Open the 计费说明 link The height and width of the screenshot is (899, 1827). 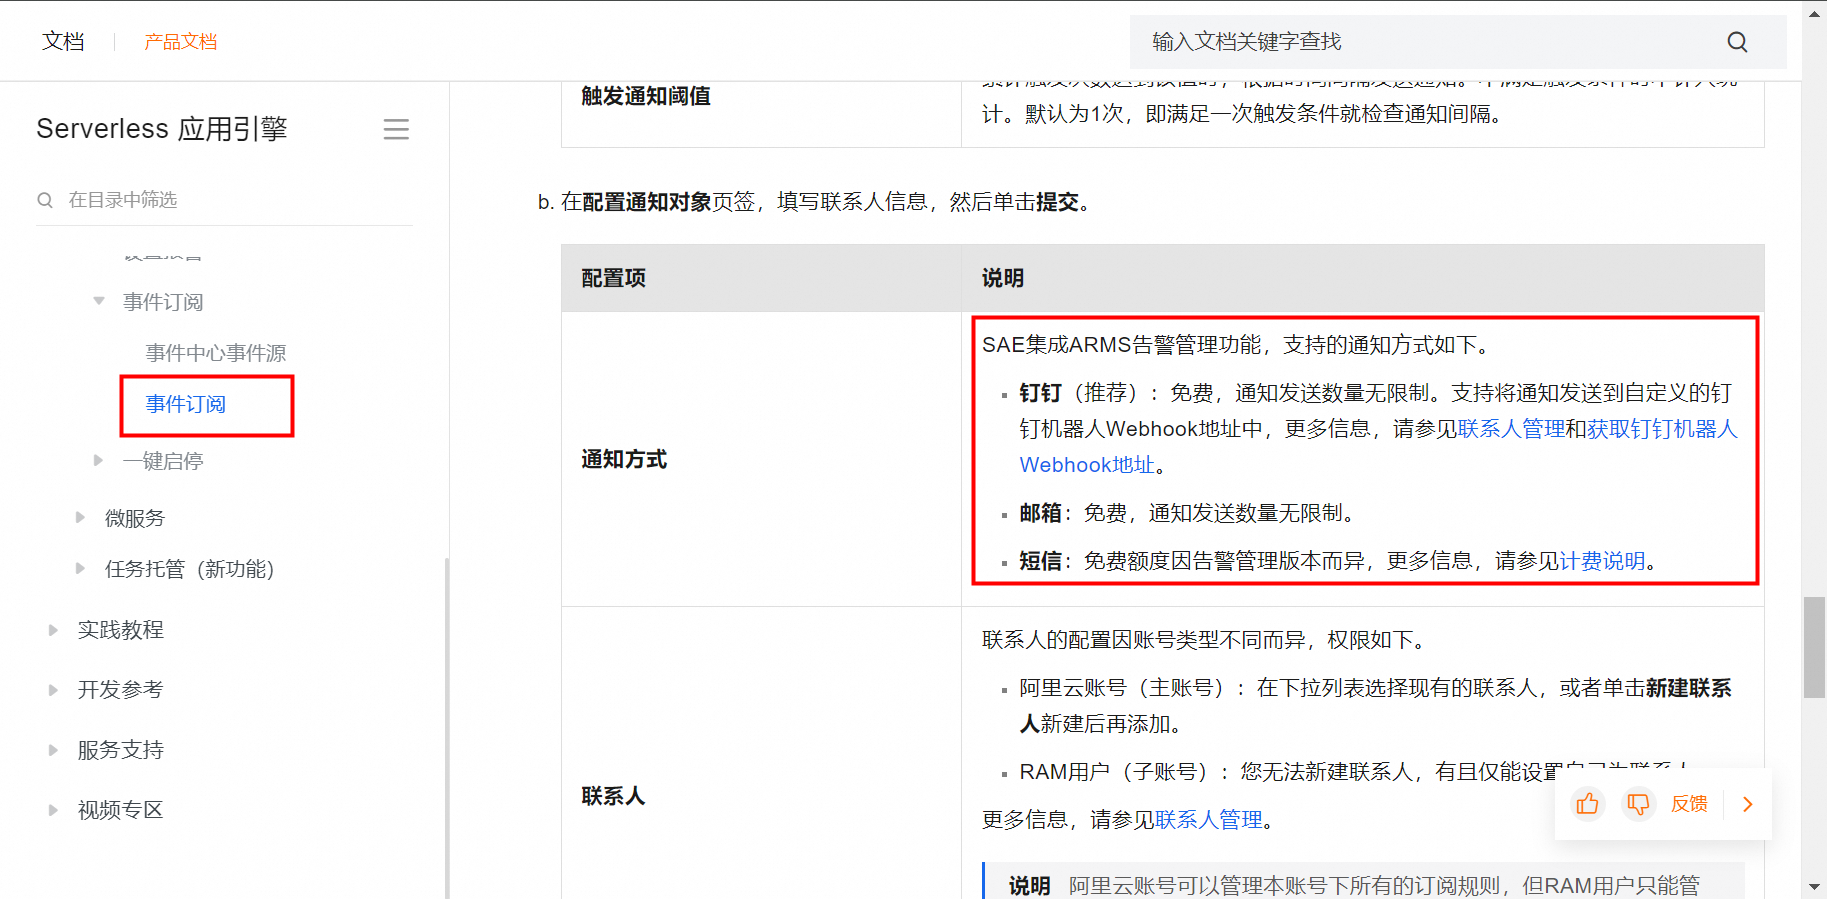(1602, 561)
